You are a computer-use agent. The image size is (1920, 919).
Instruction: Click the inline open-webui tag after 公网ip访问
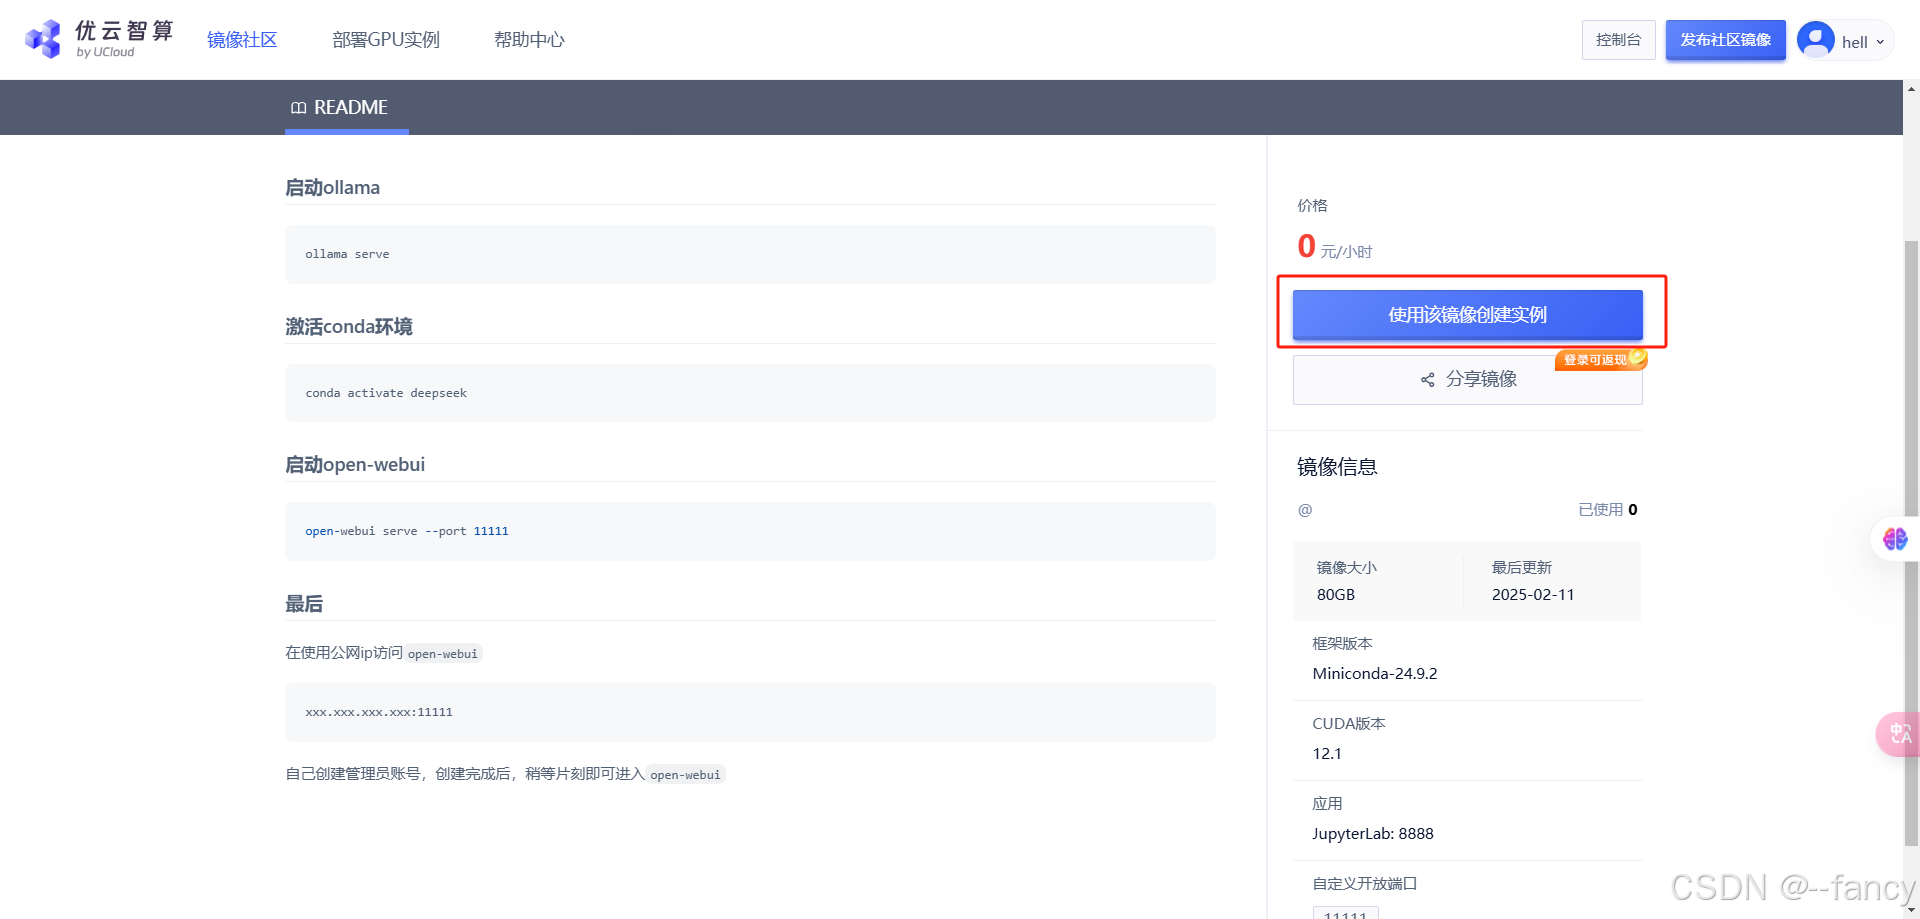443,654
